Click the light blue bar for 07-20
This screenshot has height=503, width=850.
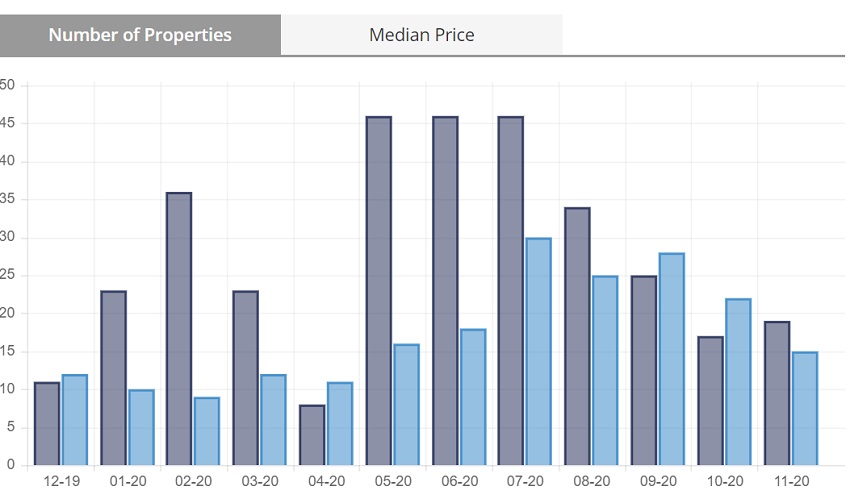coord(538,352)
